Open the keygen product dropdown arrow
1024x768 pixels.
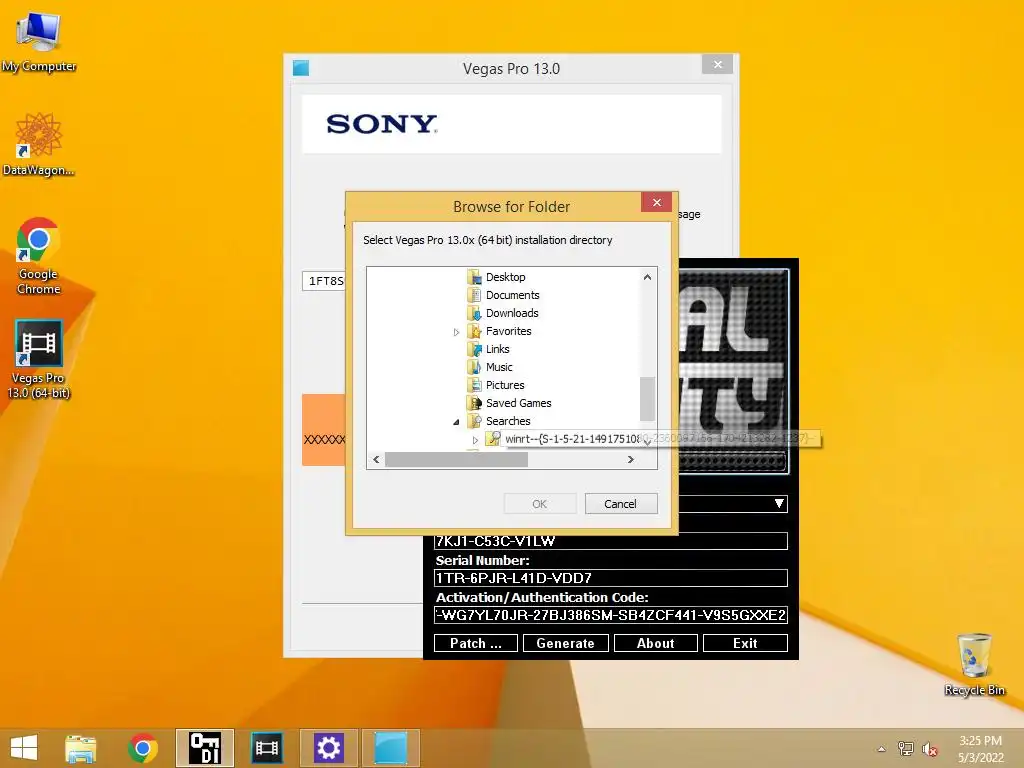click(x=778, y=504)
